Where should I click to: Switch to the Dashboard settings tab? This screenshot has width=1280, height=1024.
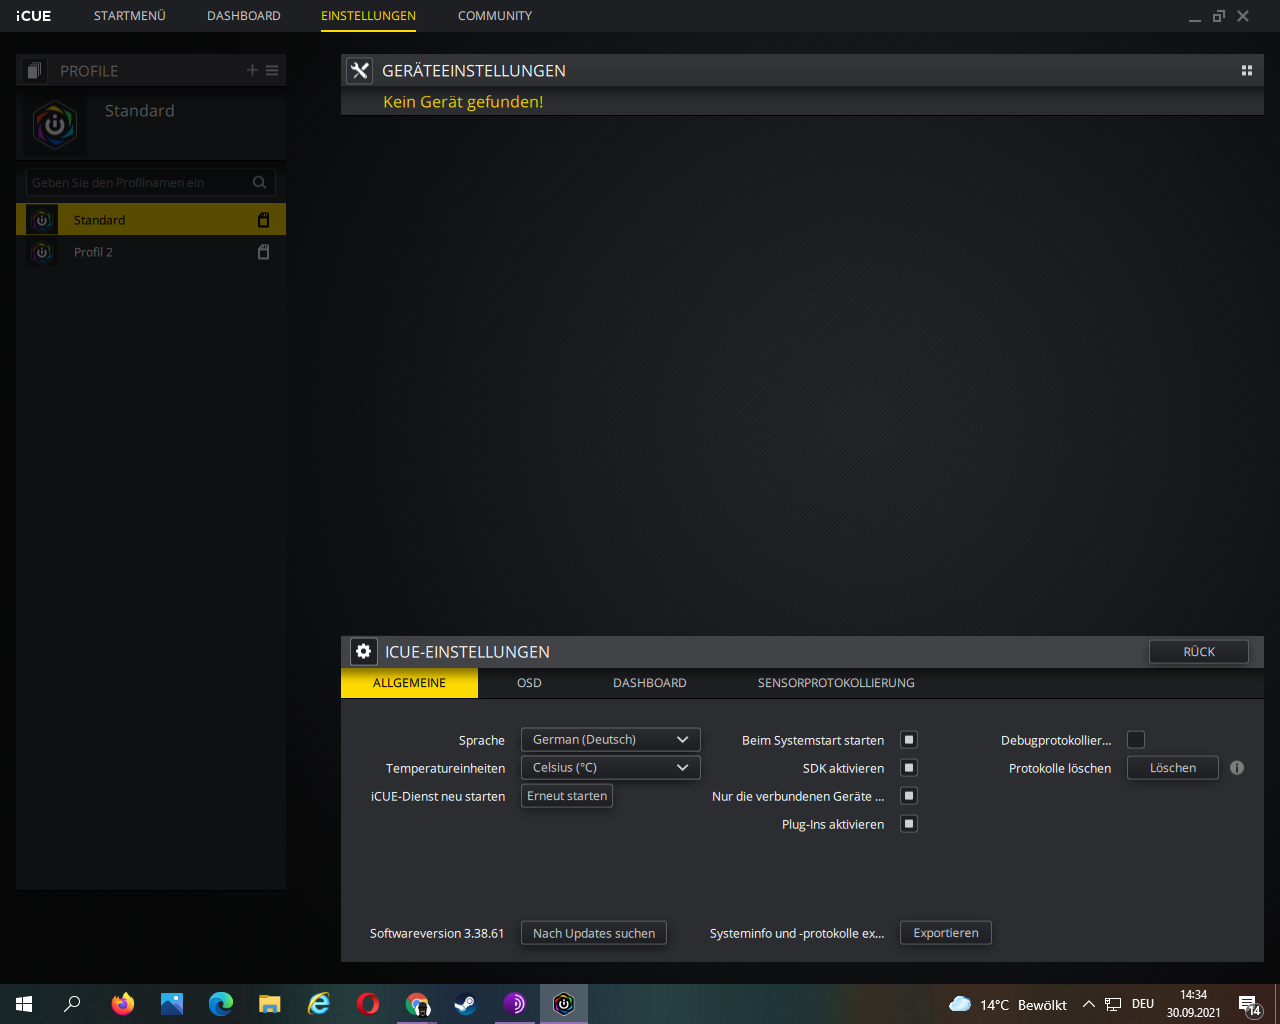650,683
